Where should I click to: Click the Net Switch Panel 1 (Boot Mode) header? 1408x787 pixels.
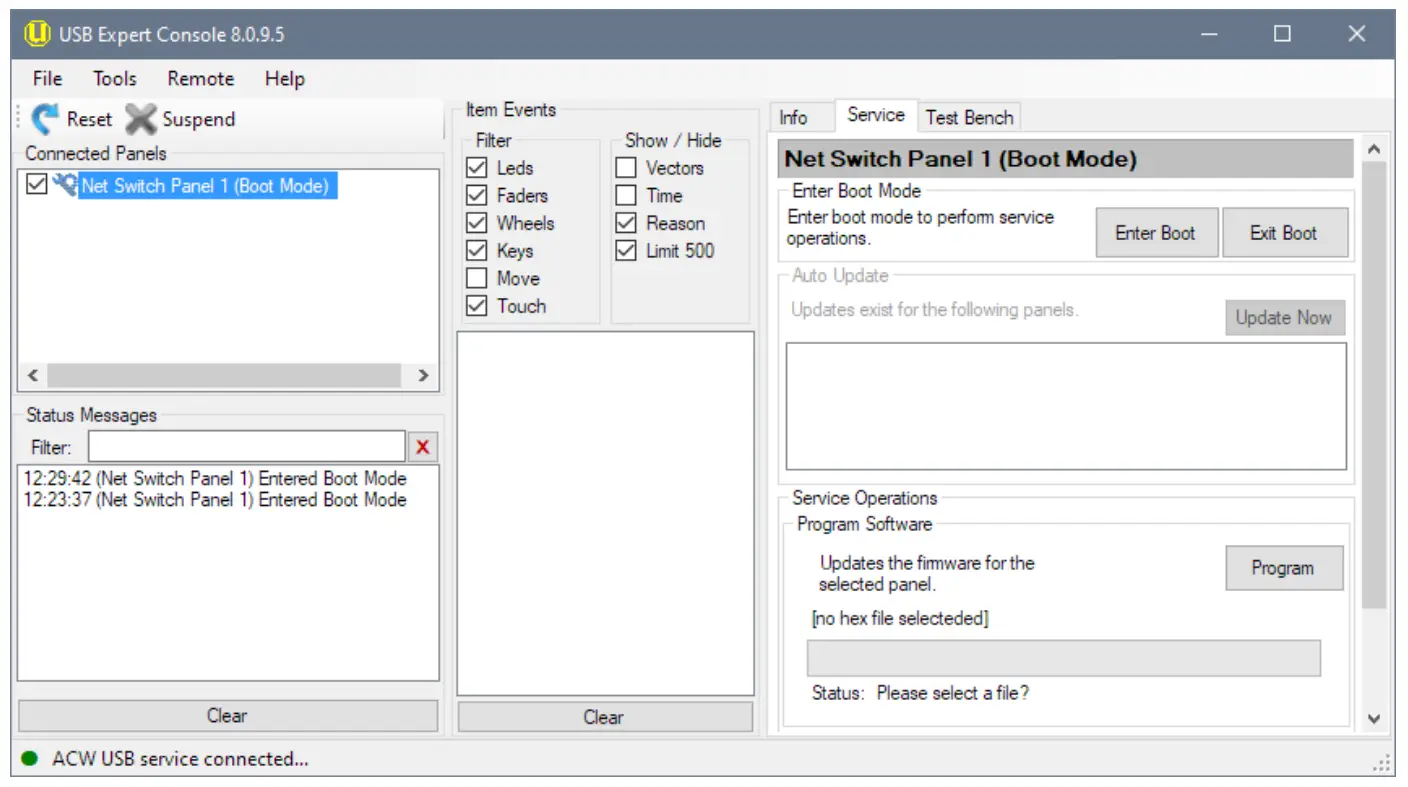pos(1065,159)
